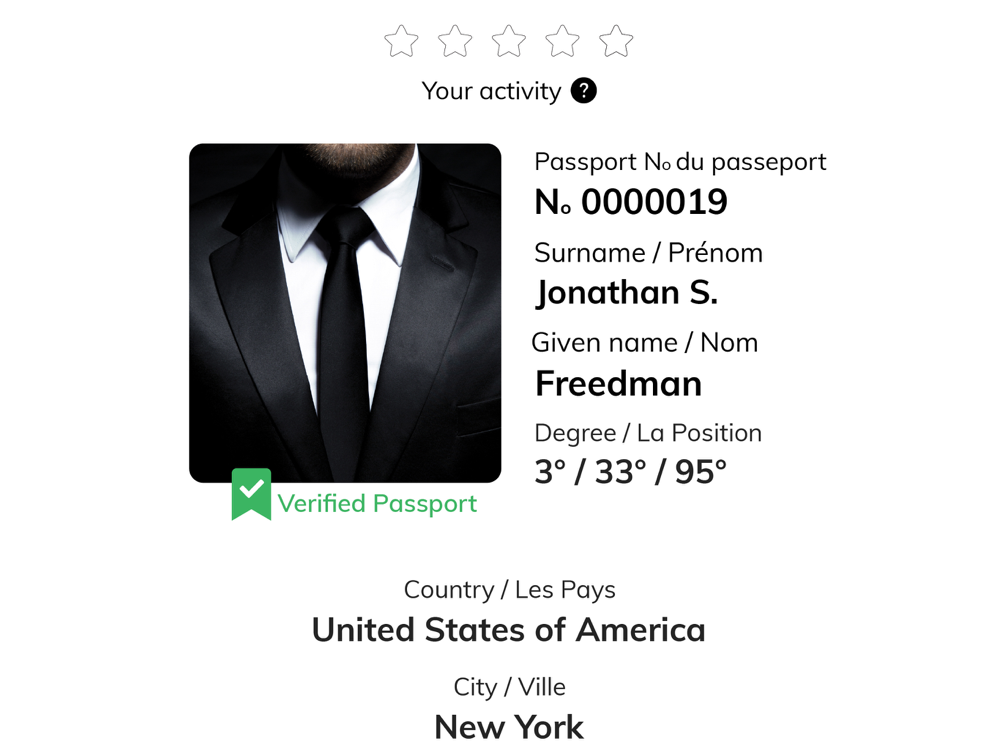Viewport: 1000px width, 750px height.
Task: Click the green verified checkmark badge
Action: 251,494
